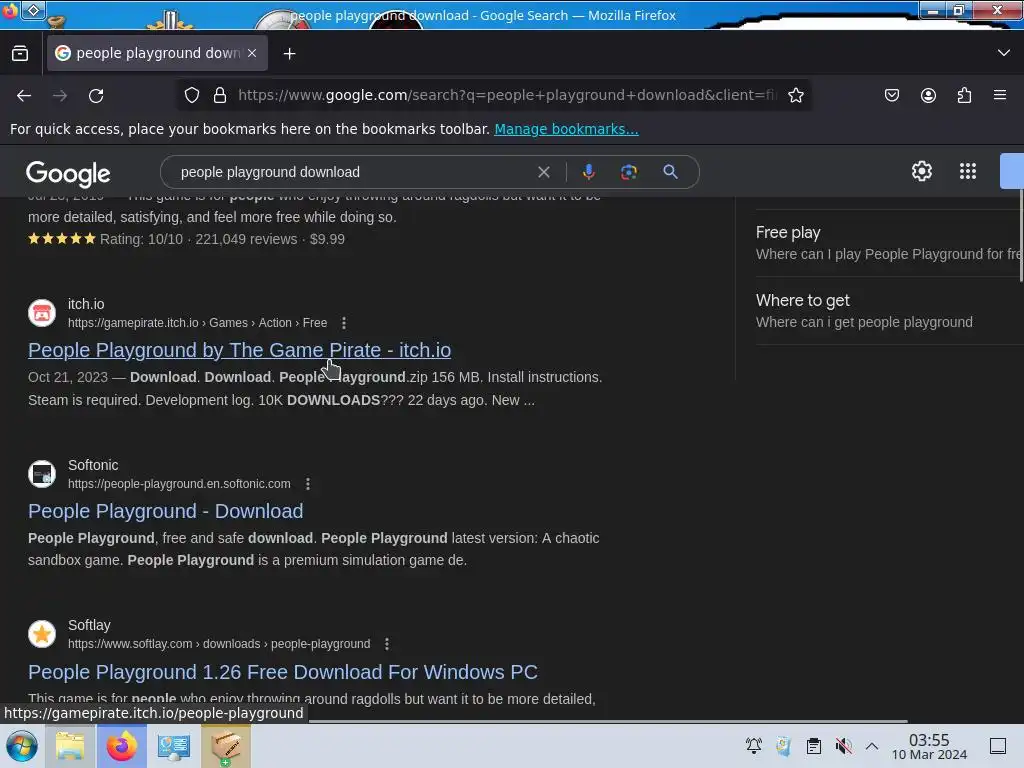Open People Playground itch.io result
Viewport: 1024px width, 768px height.
coord(240,350)
